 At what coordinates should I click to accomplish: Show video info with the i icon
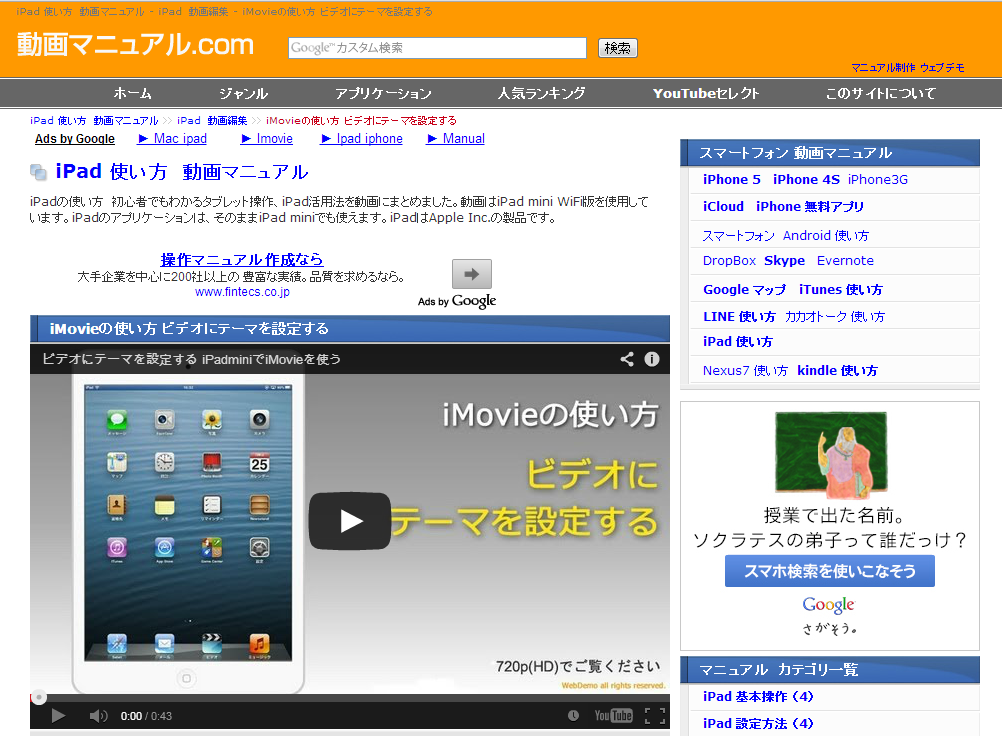click(x=652, y=359)
